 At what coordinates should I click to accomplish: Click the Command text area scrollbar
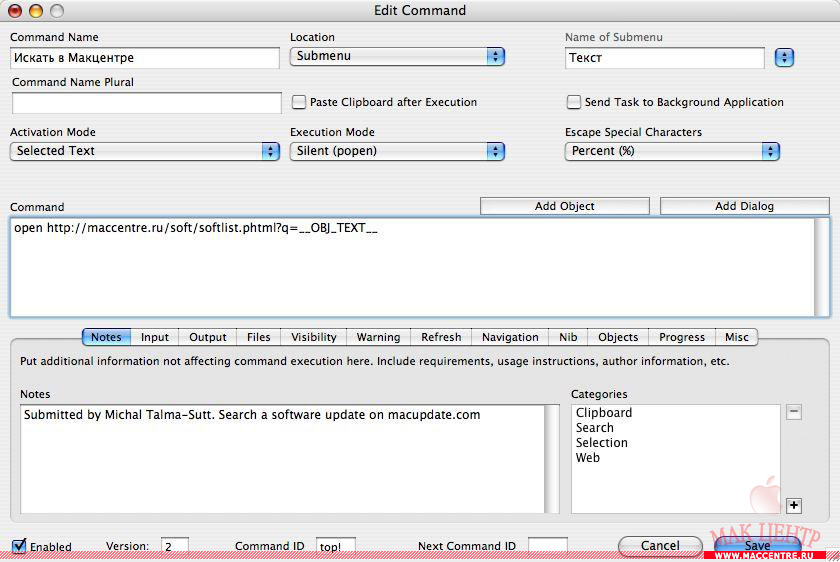point(822,267)
